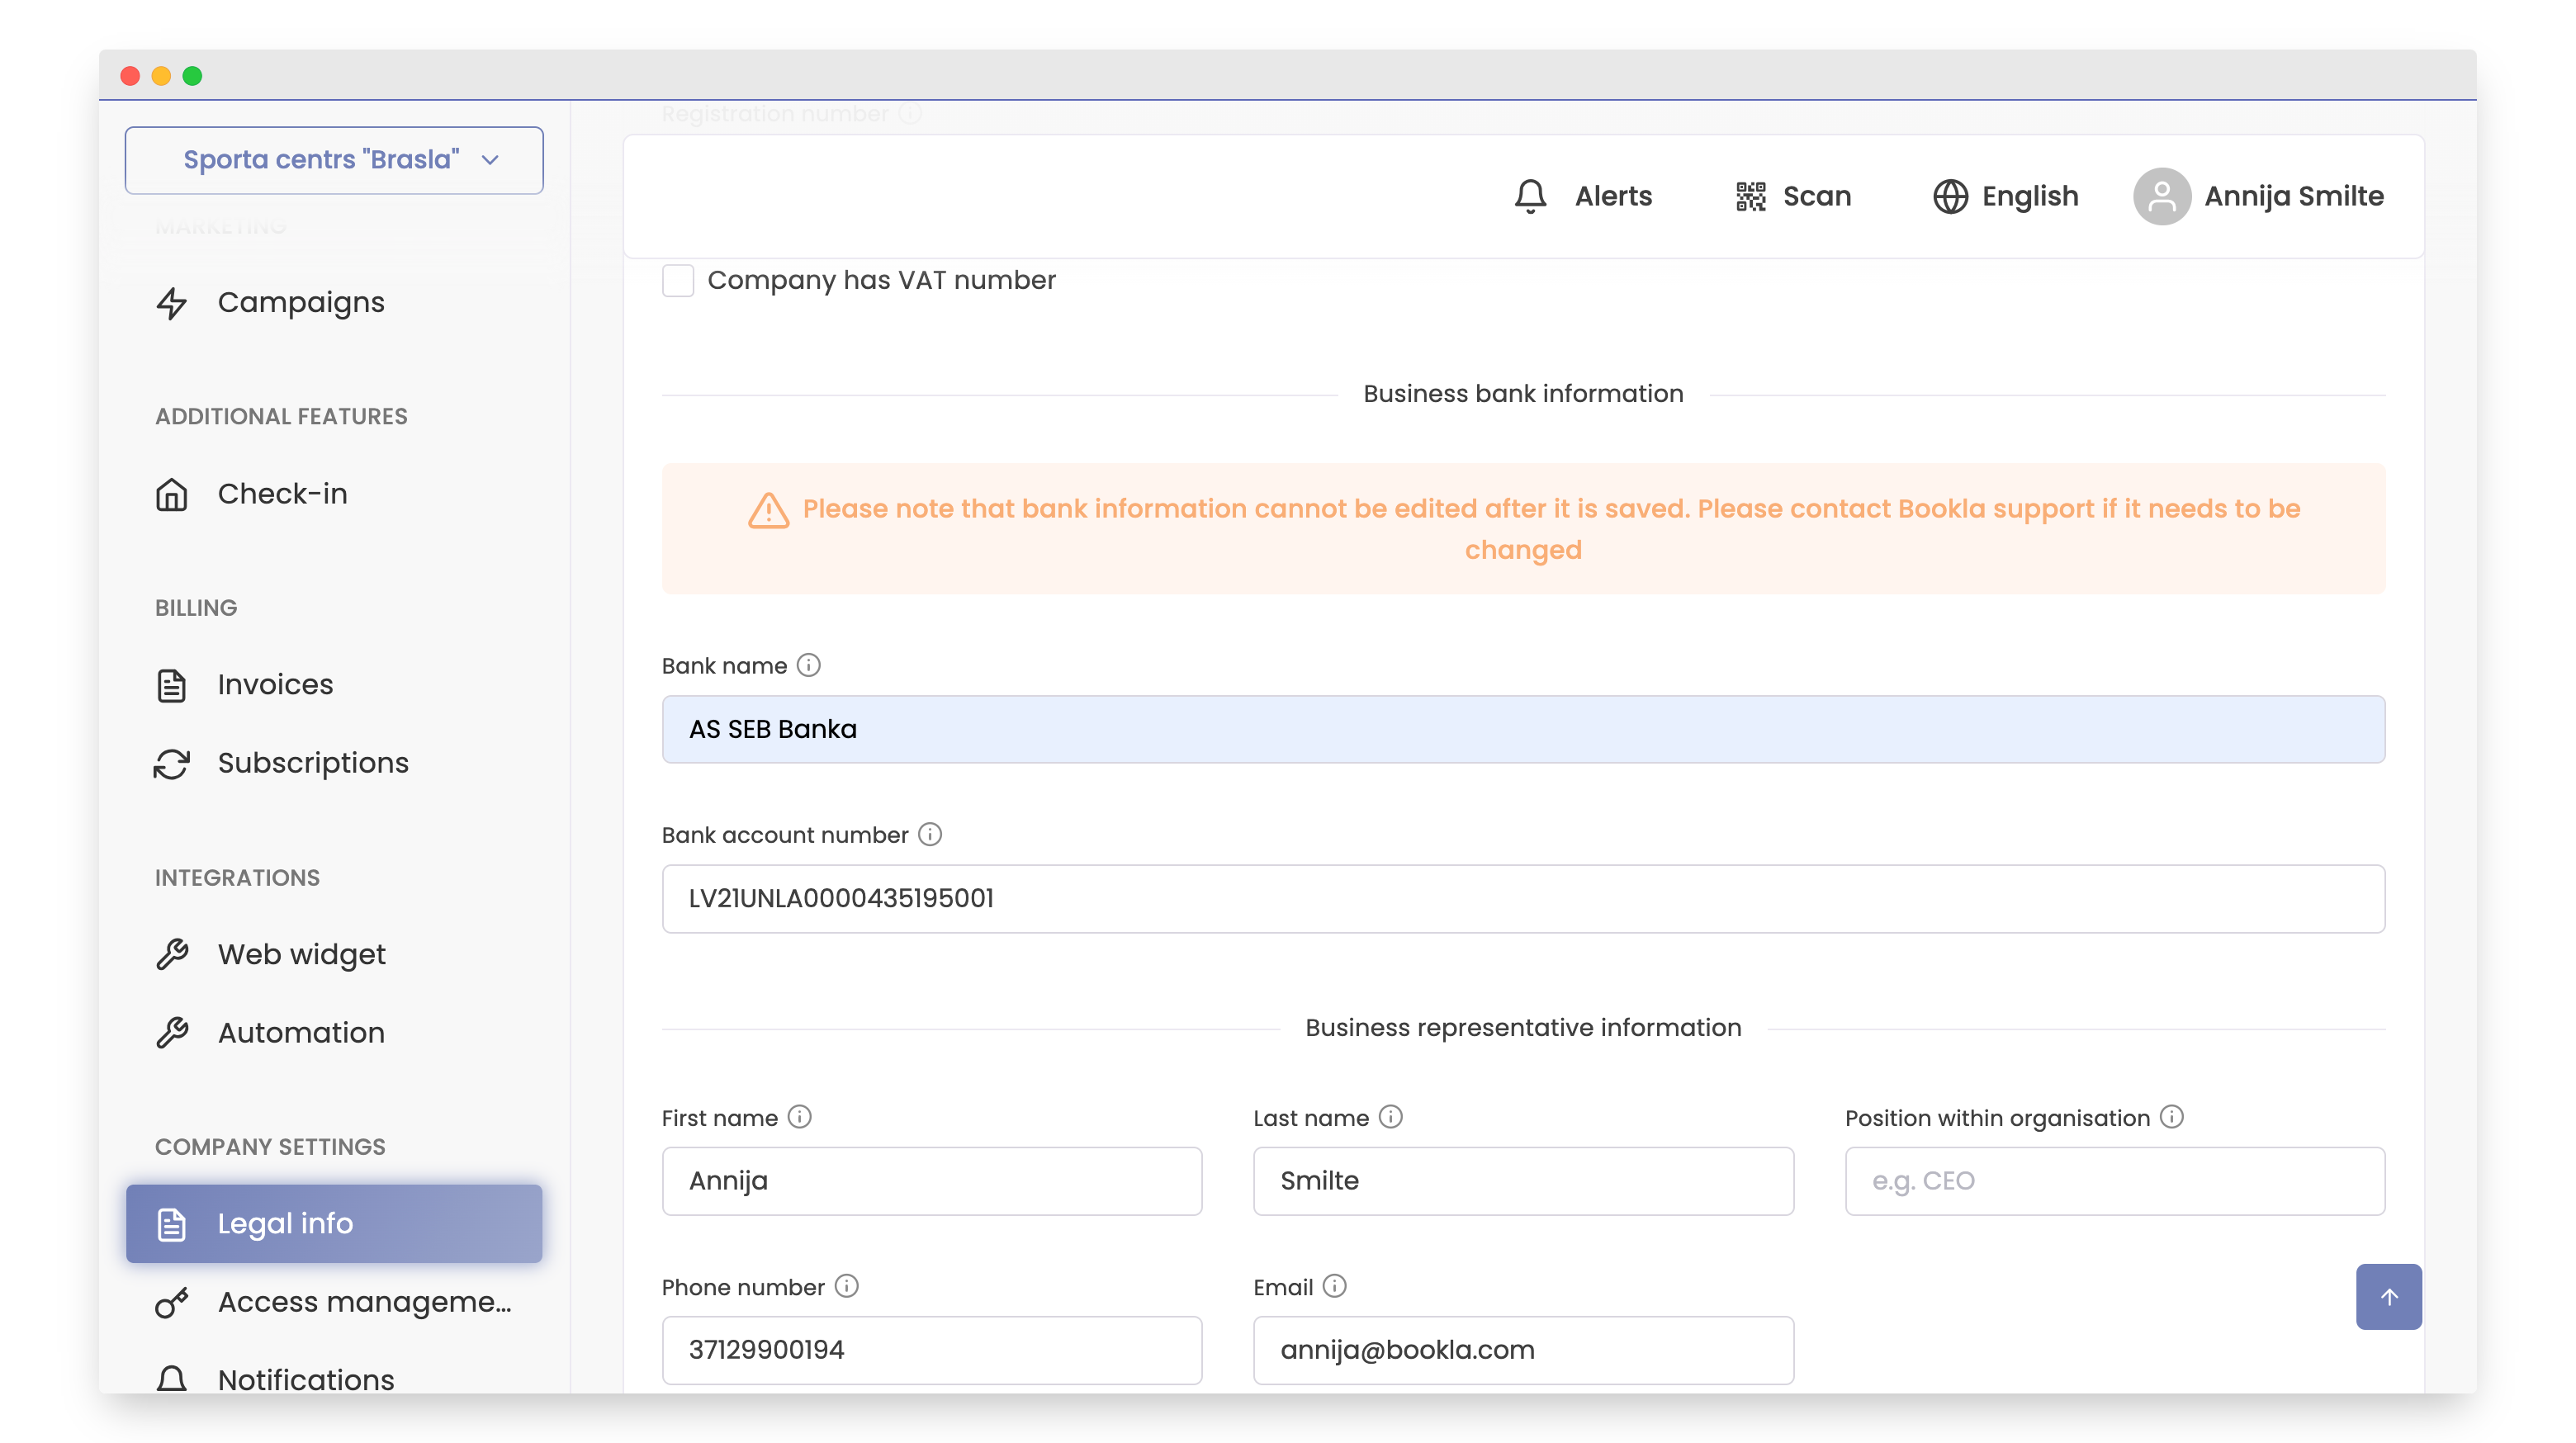
Task: Open the Web widget integration
Action: pos(301,954)
